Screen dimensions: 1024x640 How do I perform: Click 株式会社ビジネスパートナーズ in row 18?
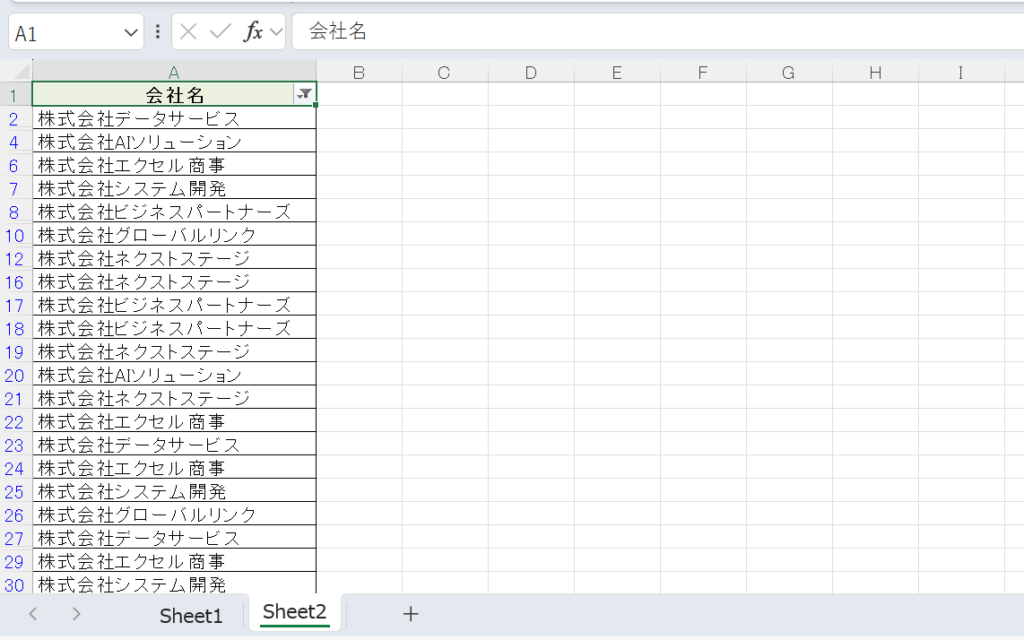(x=174, y=328)
